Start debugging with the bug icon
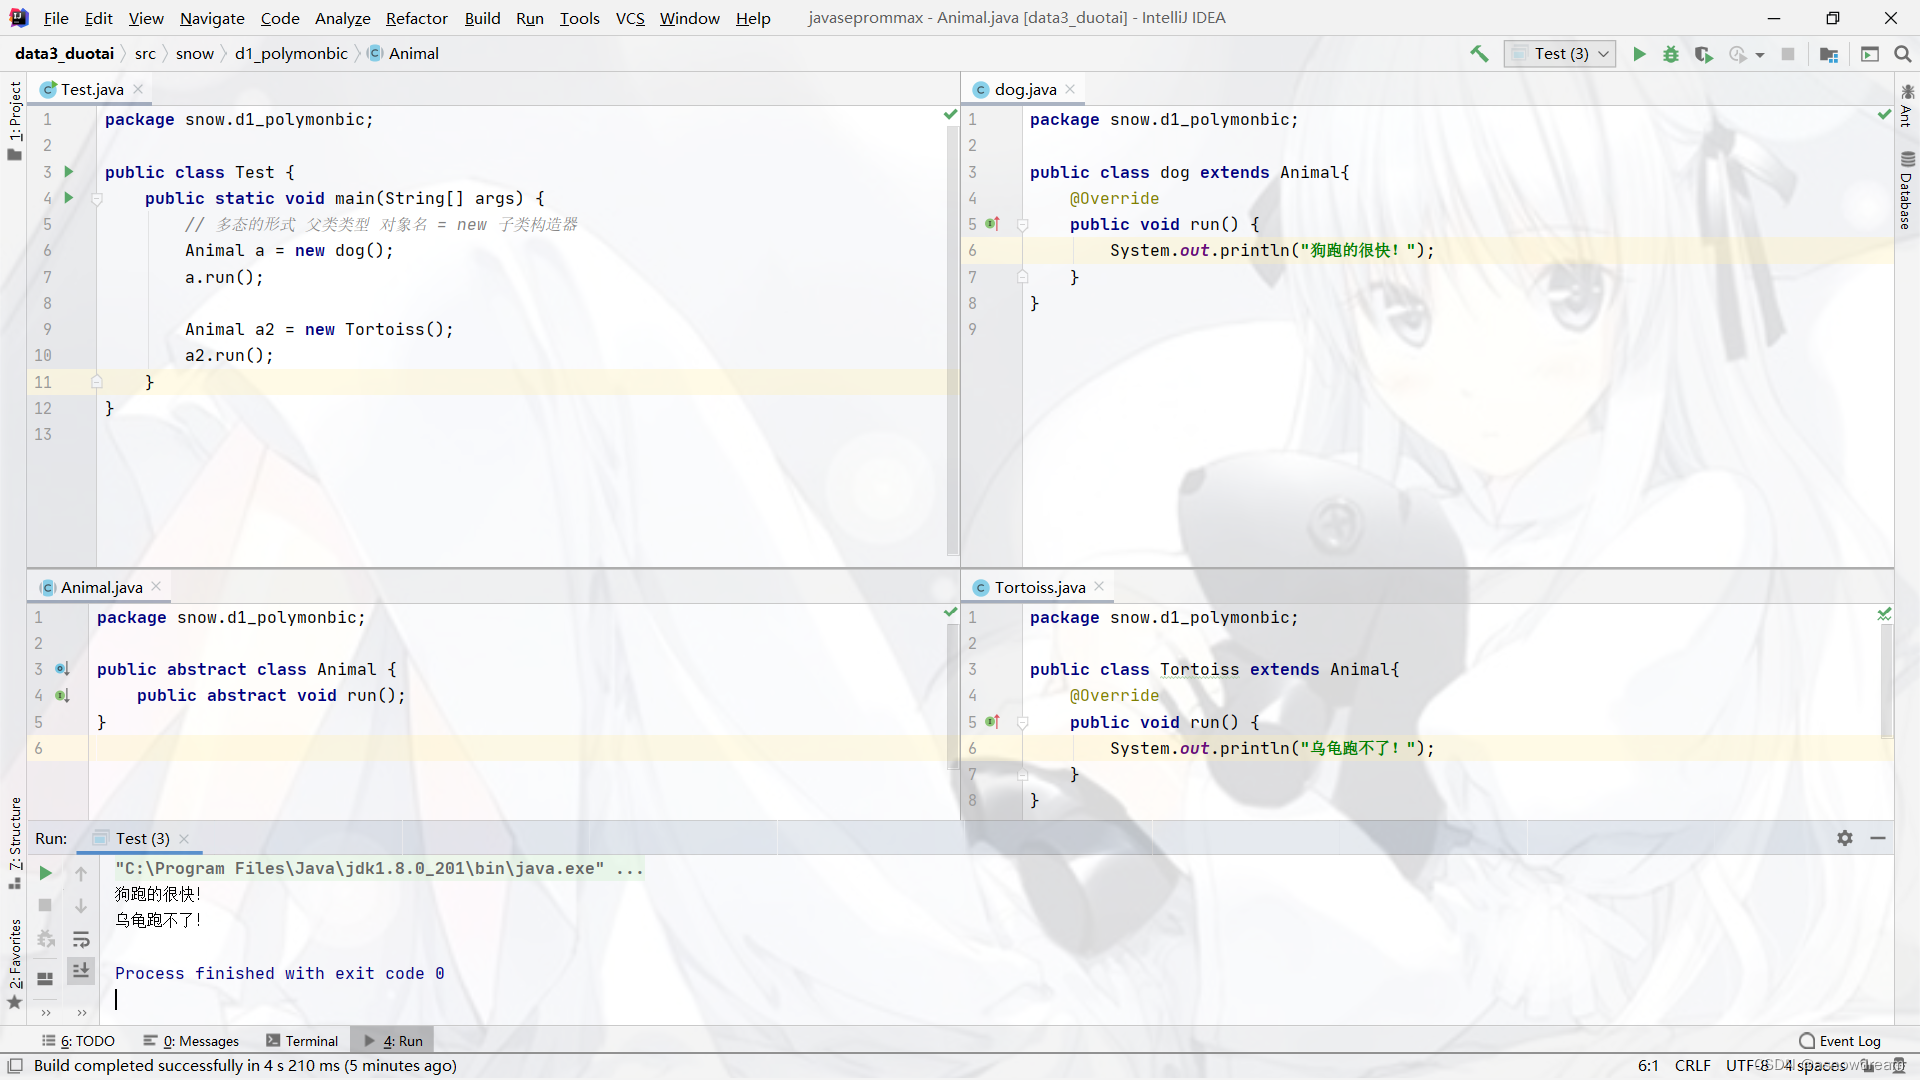 tap(1671, 54)
